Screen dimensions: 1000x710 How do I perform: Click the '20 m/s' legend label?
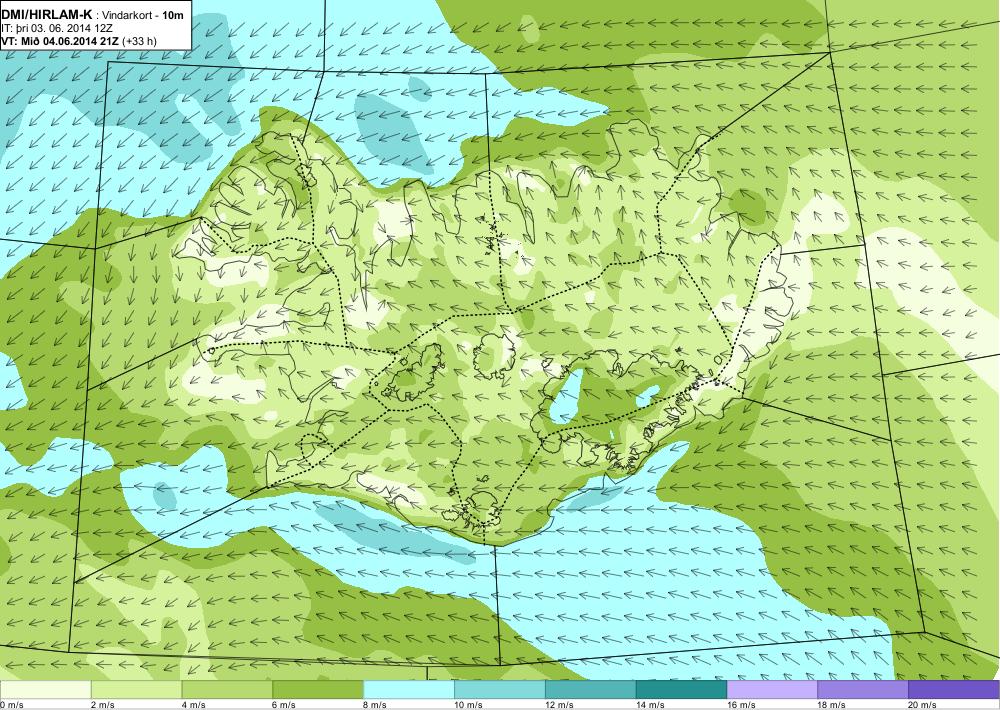(x=923, y=705)
